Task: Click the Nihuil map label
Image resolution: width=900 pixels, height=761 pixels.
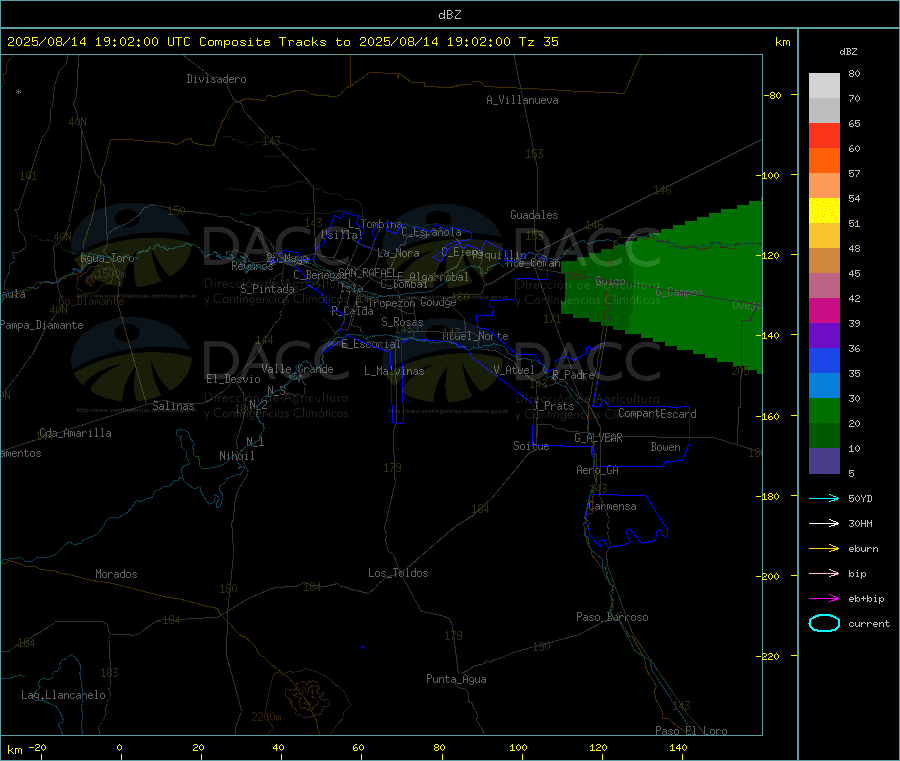Action: [x=236, y=456]
